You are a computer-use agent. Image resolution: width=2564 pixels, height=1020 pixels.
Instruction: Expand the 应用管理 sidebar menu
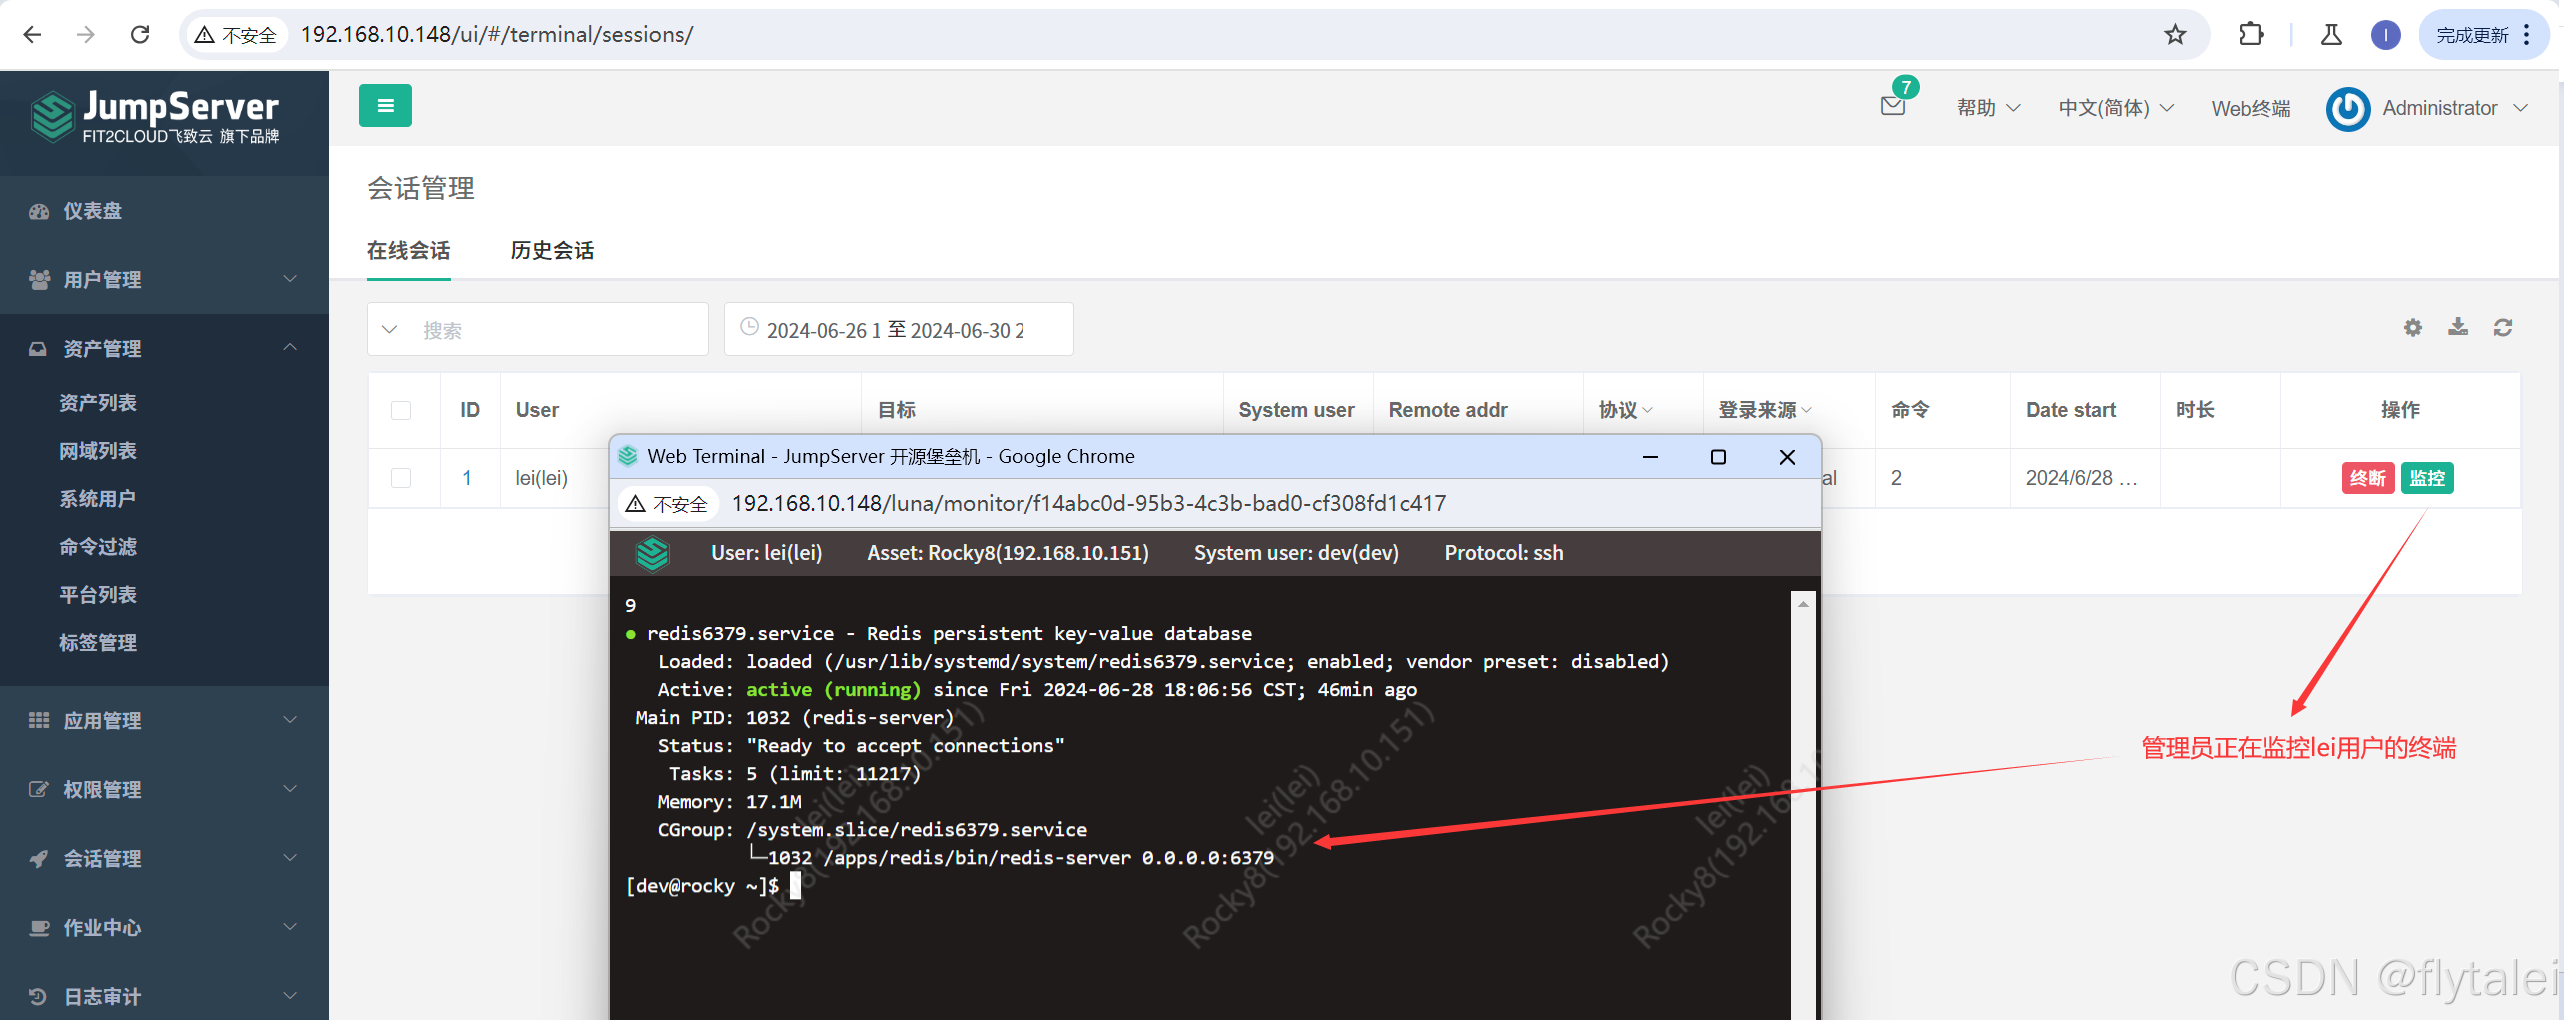coord(164,720)
